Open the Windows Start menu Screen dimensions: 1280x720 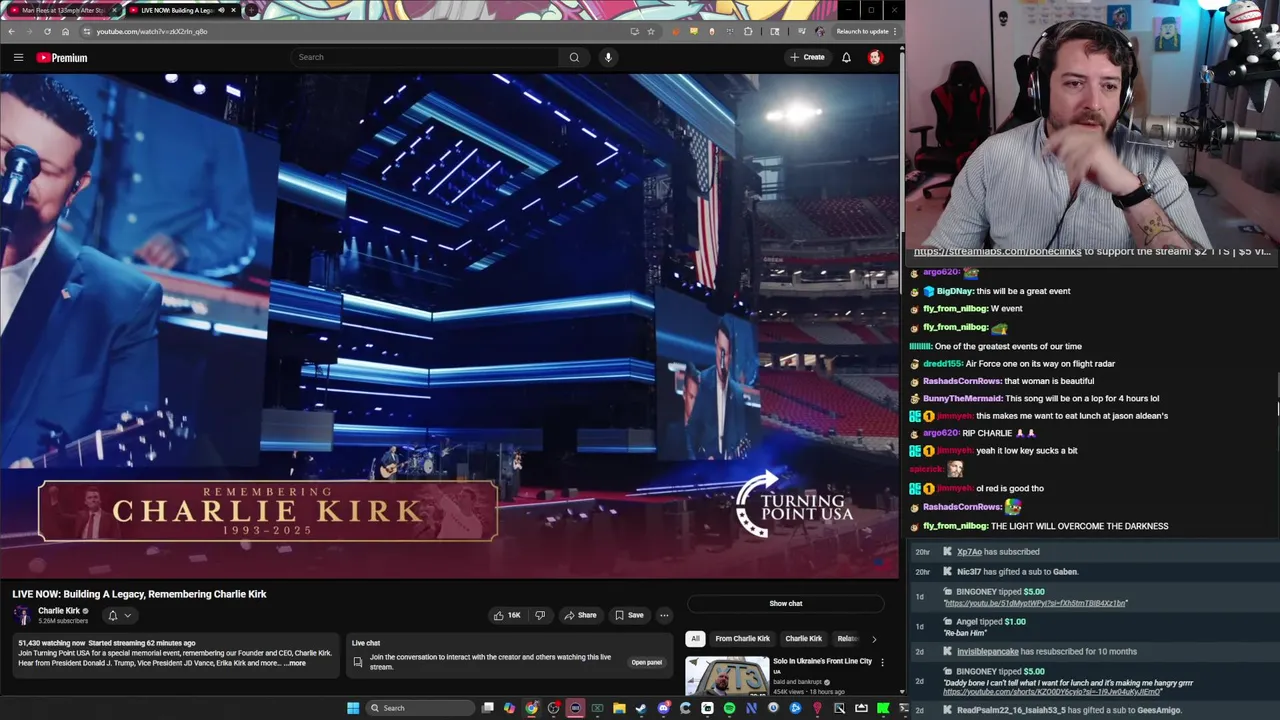point(353,708)
